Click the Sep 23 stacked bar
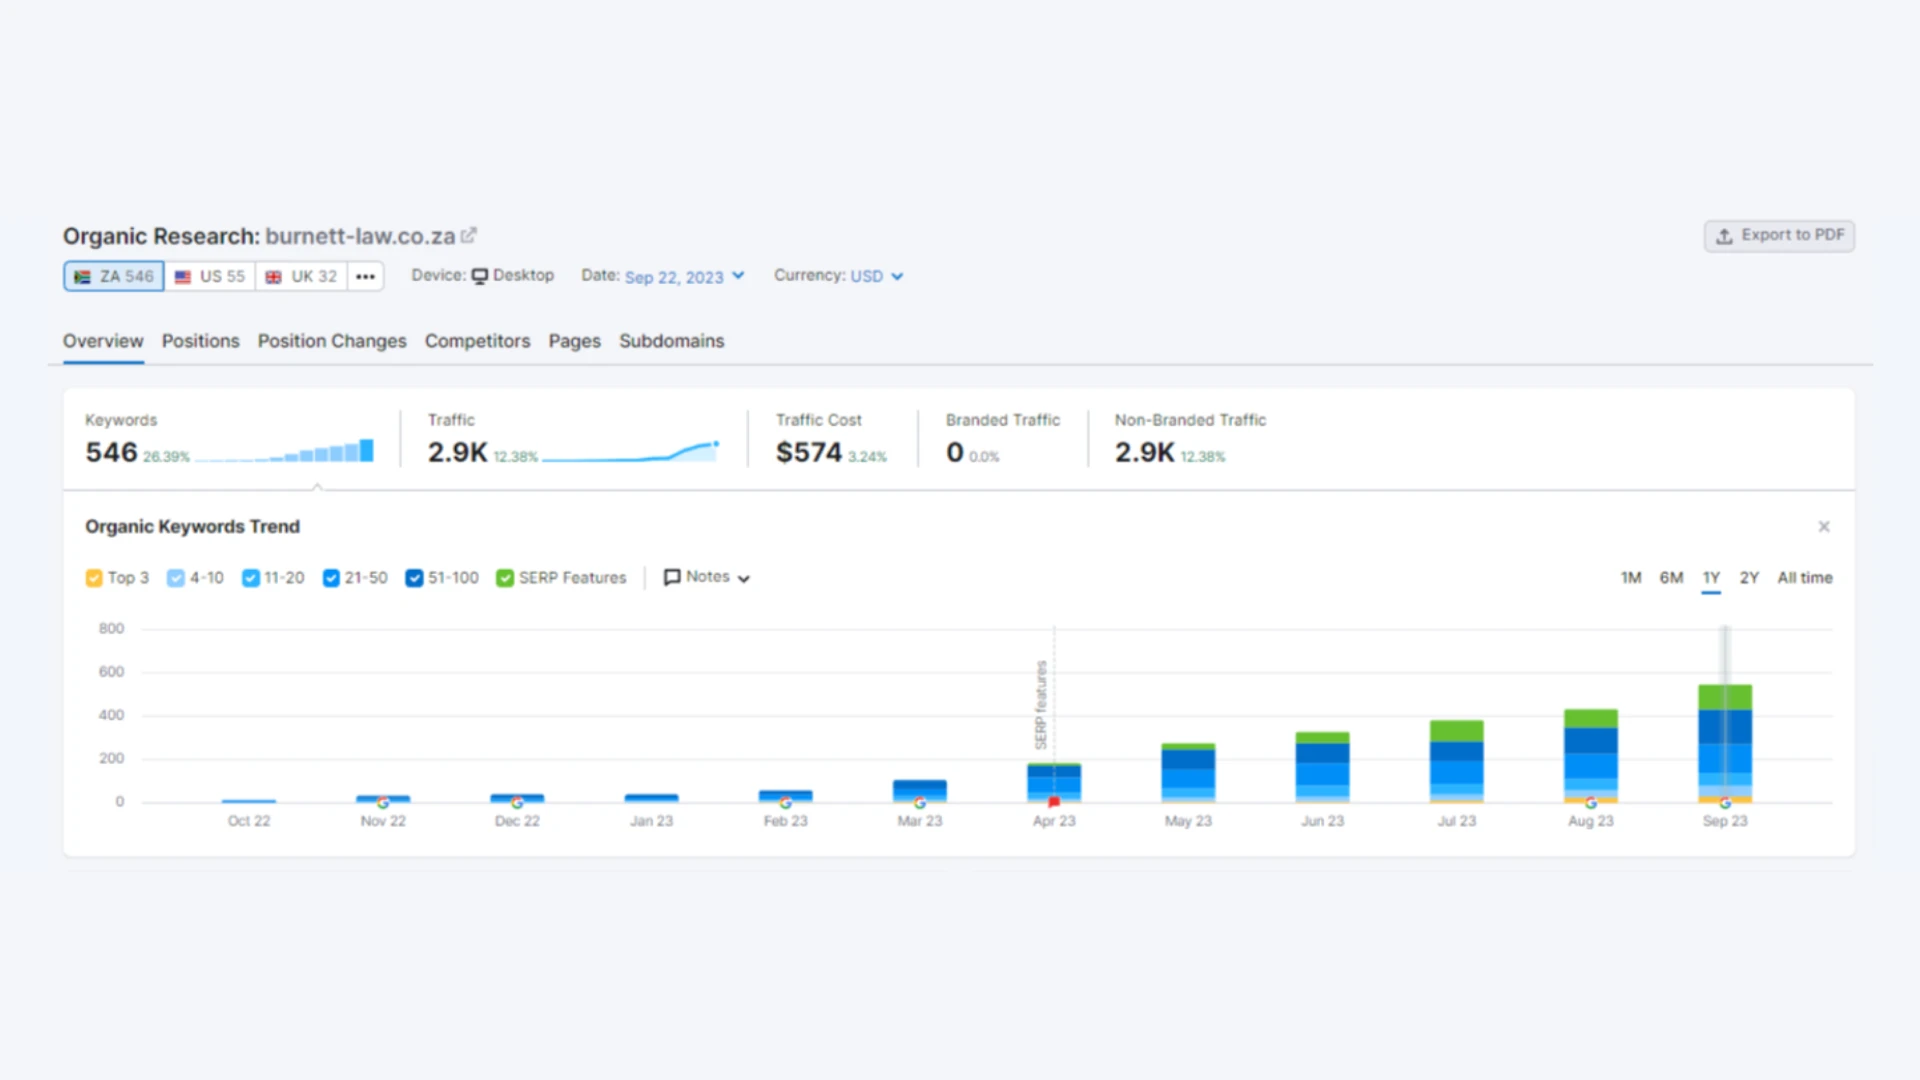The height and width of the screenshot is (1080, 1920). click(1725, 743)
